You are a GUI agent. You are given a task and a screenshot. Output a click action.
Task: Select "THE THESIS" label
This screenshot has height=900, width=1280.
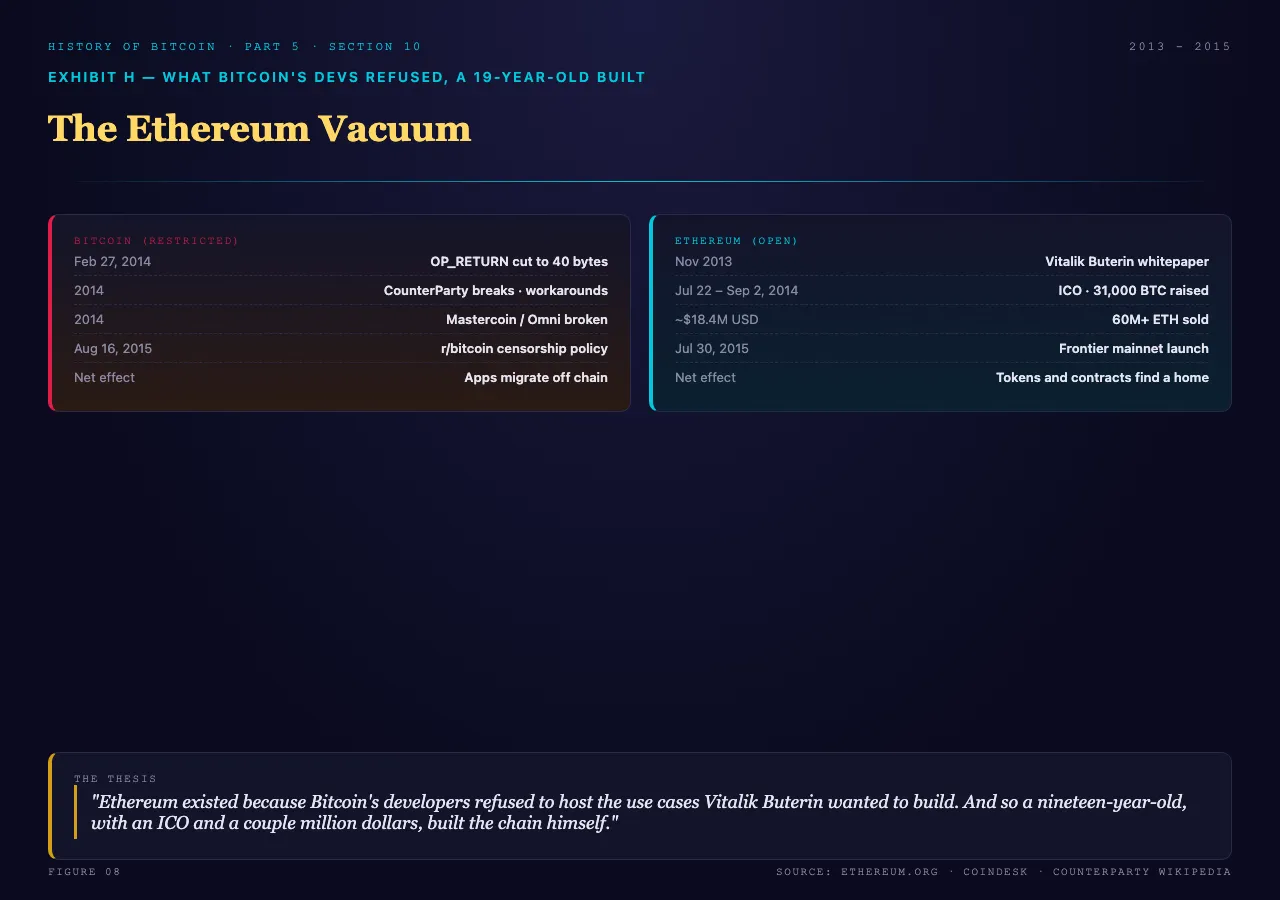click(x=115, y=779)
